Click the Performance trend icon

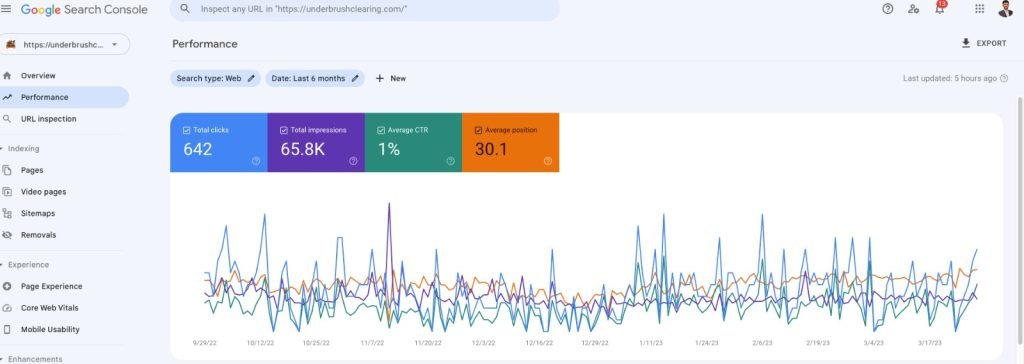(7, 97)
